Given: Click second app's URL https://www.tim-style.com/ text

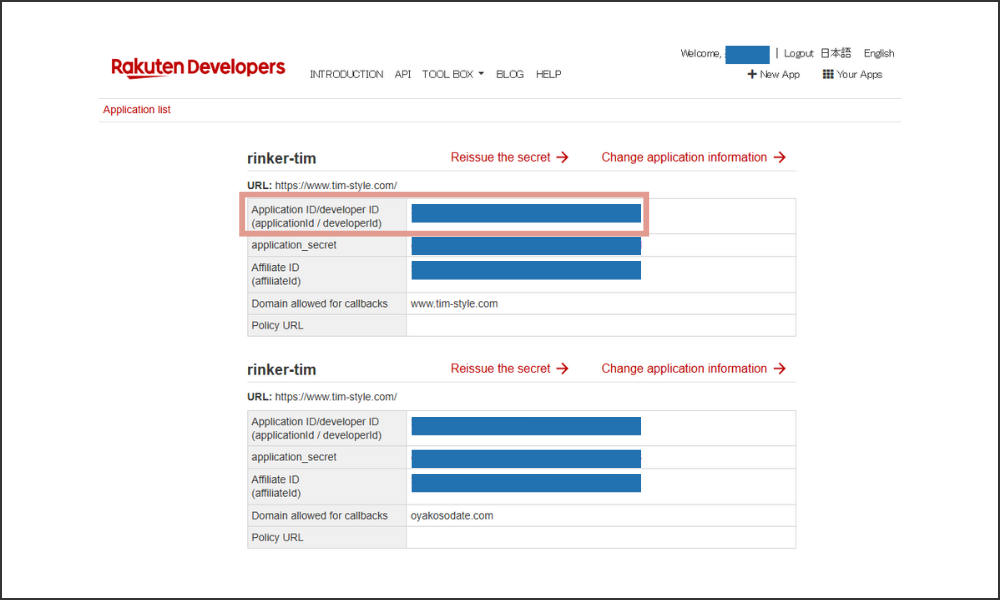Looking at the screenshot, I should click(335, 397).
